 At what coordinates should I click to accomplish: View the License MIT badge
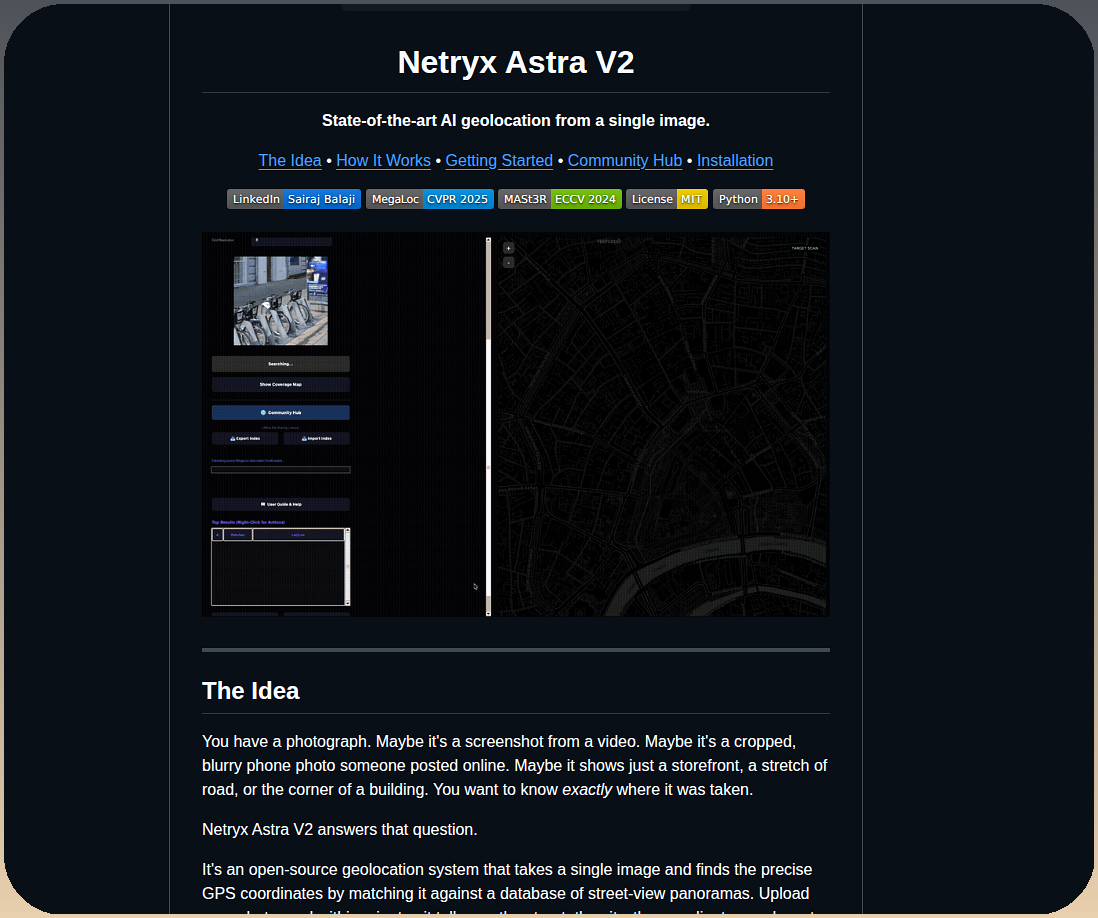667,199
